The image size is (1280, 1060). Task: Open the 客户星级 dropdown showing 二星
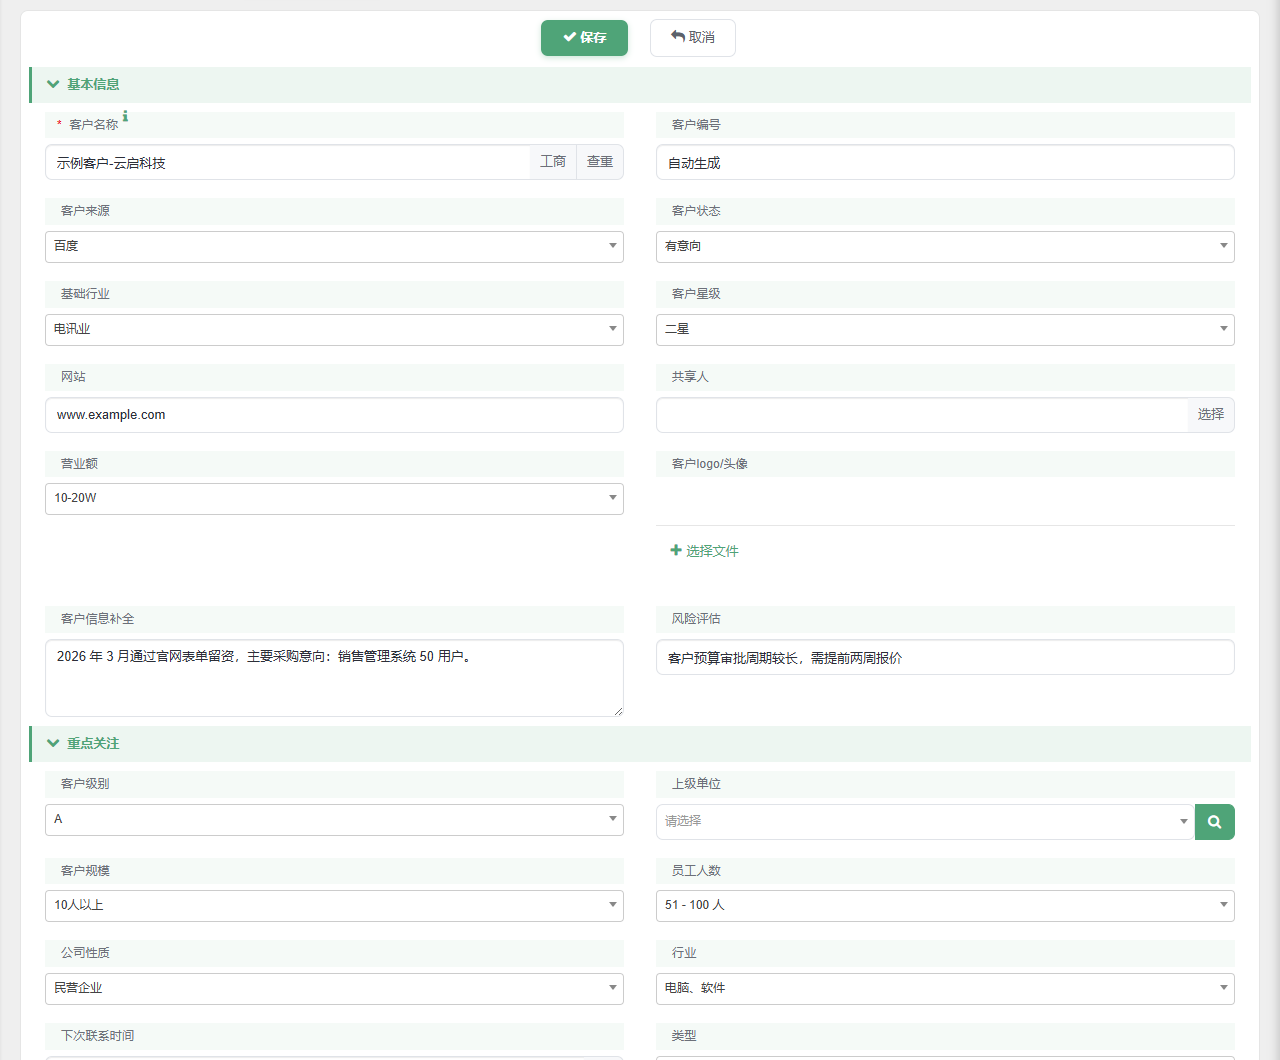click(945, 330)
